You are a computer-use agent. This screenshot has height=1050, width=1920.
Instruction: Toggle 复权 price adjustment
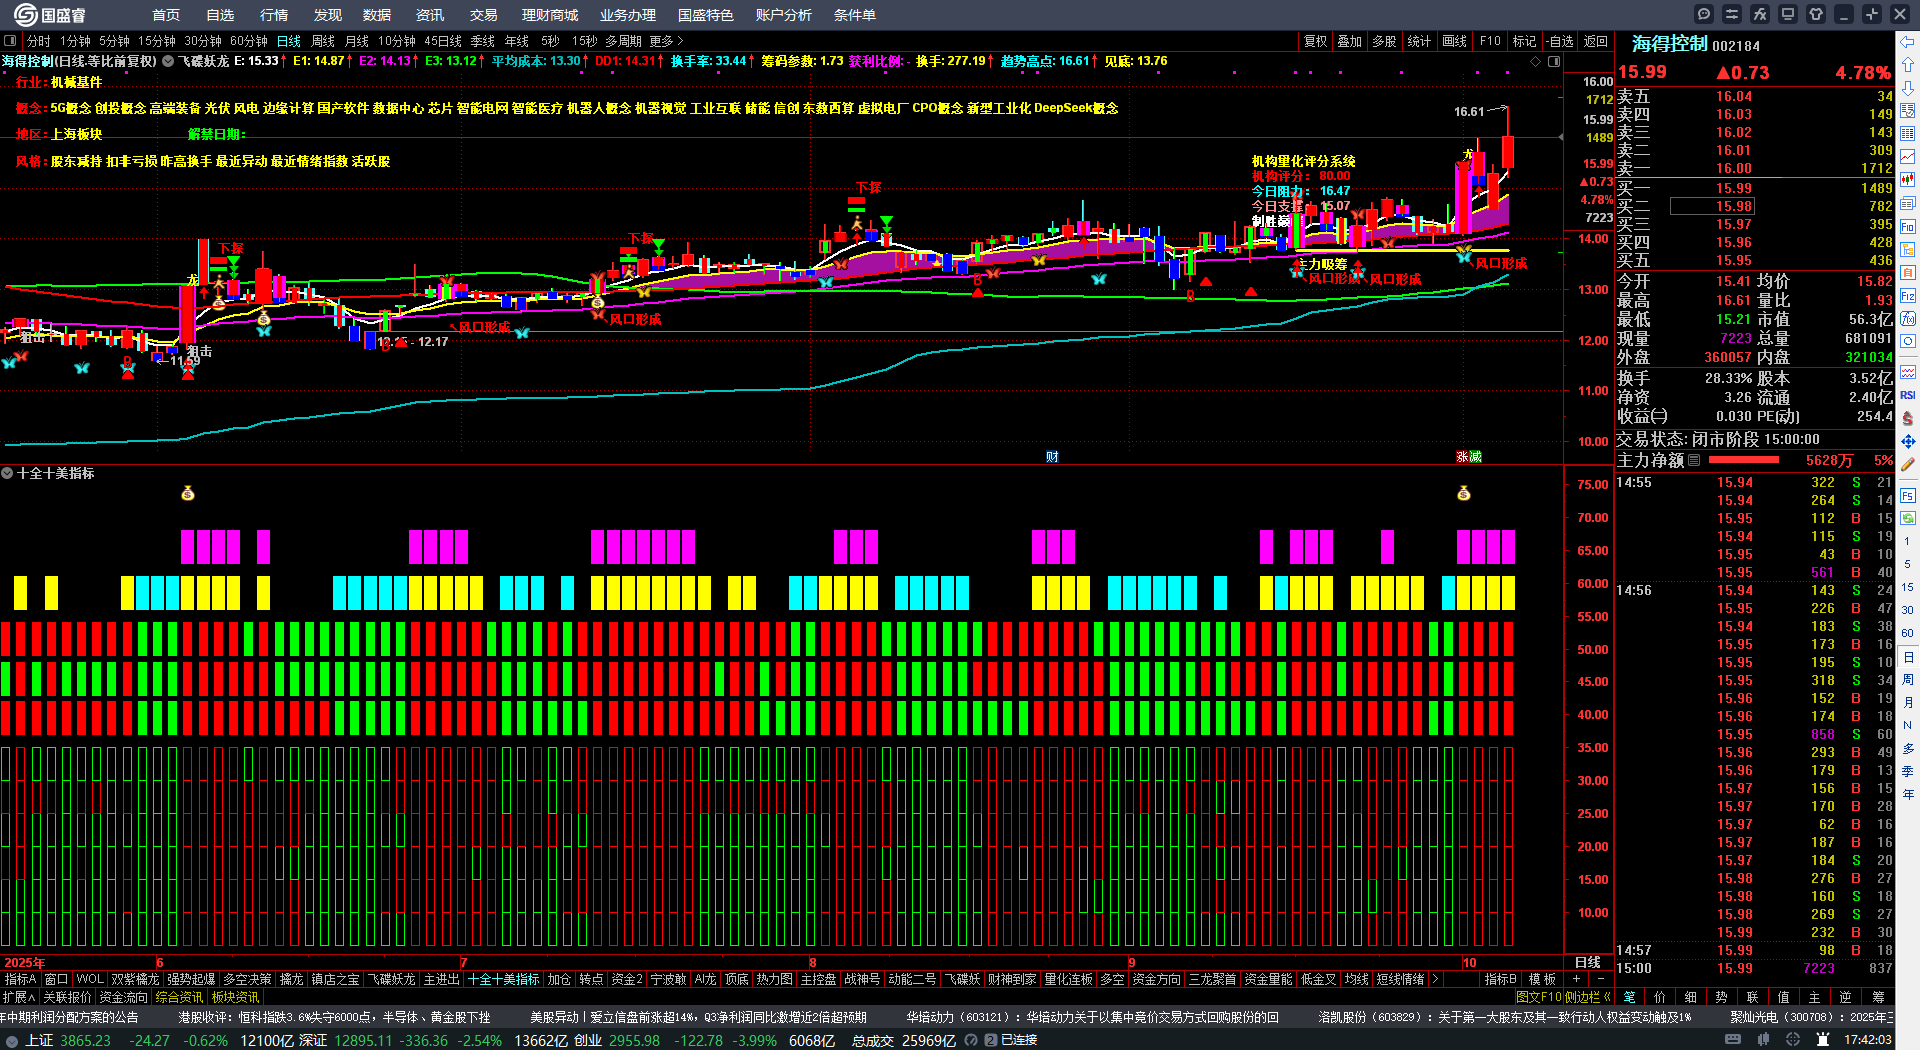1315,41
